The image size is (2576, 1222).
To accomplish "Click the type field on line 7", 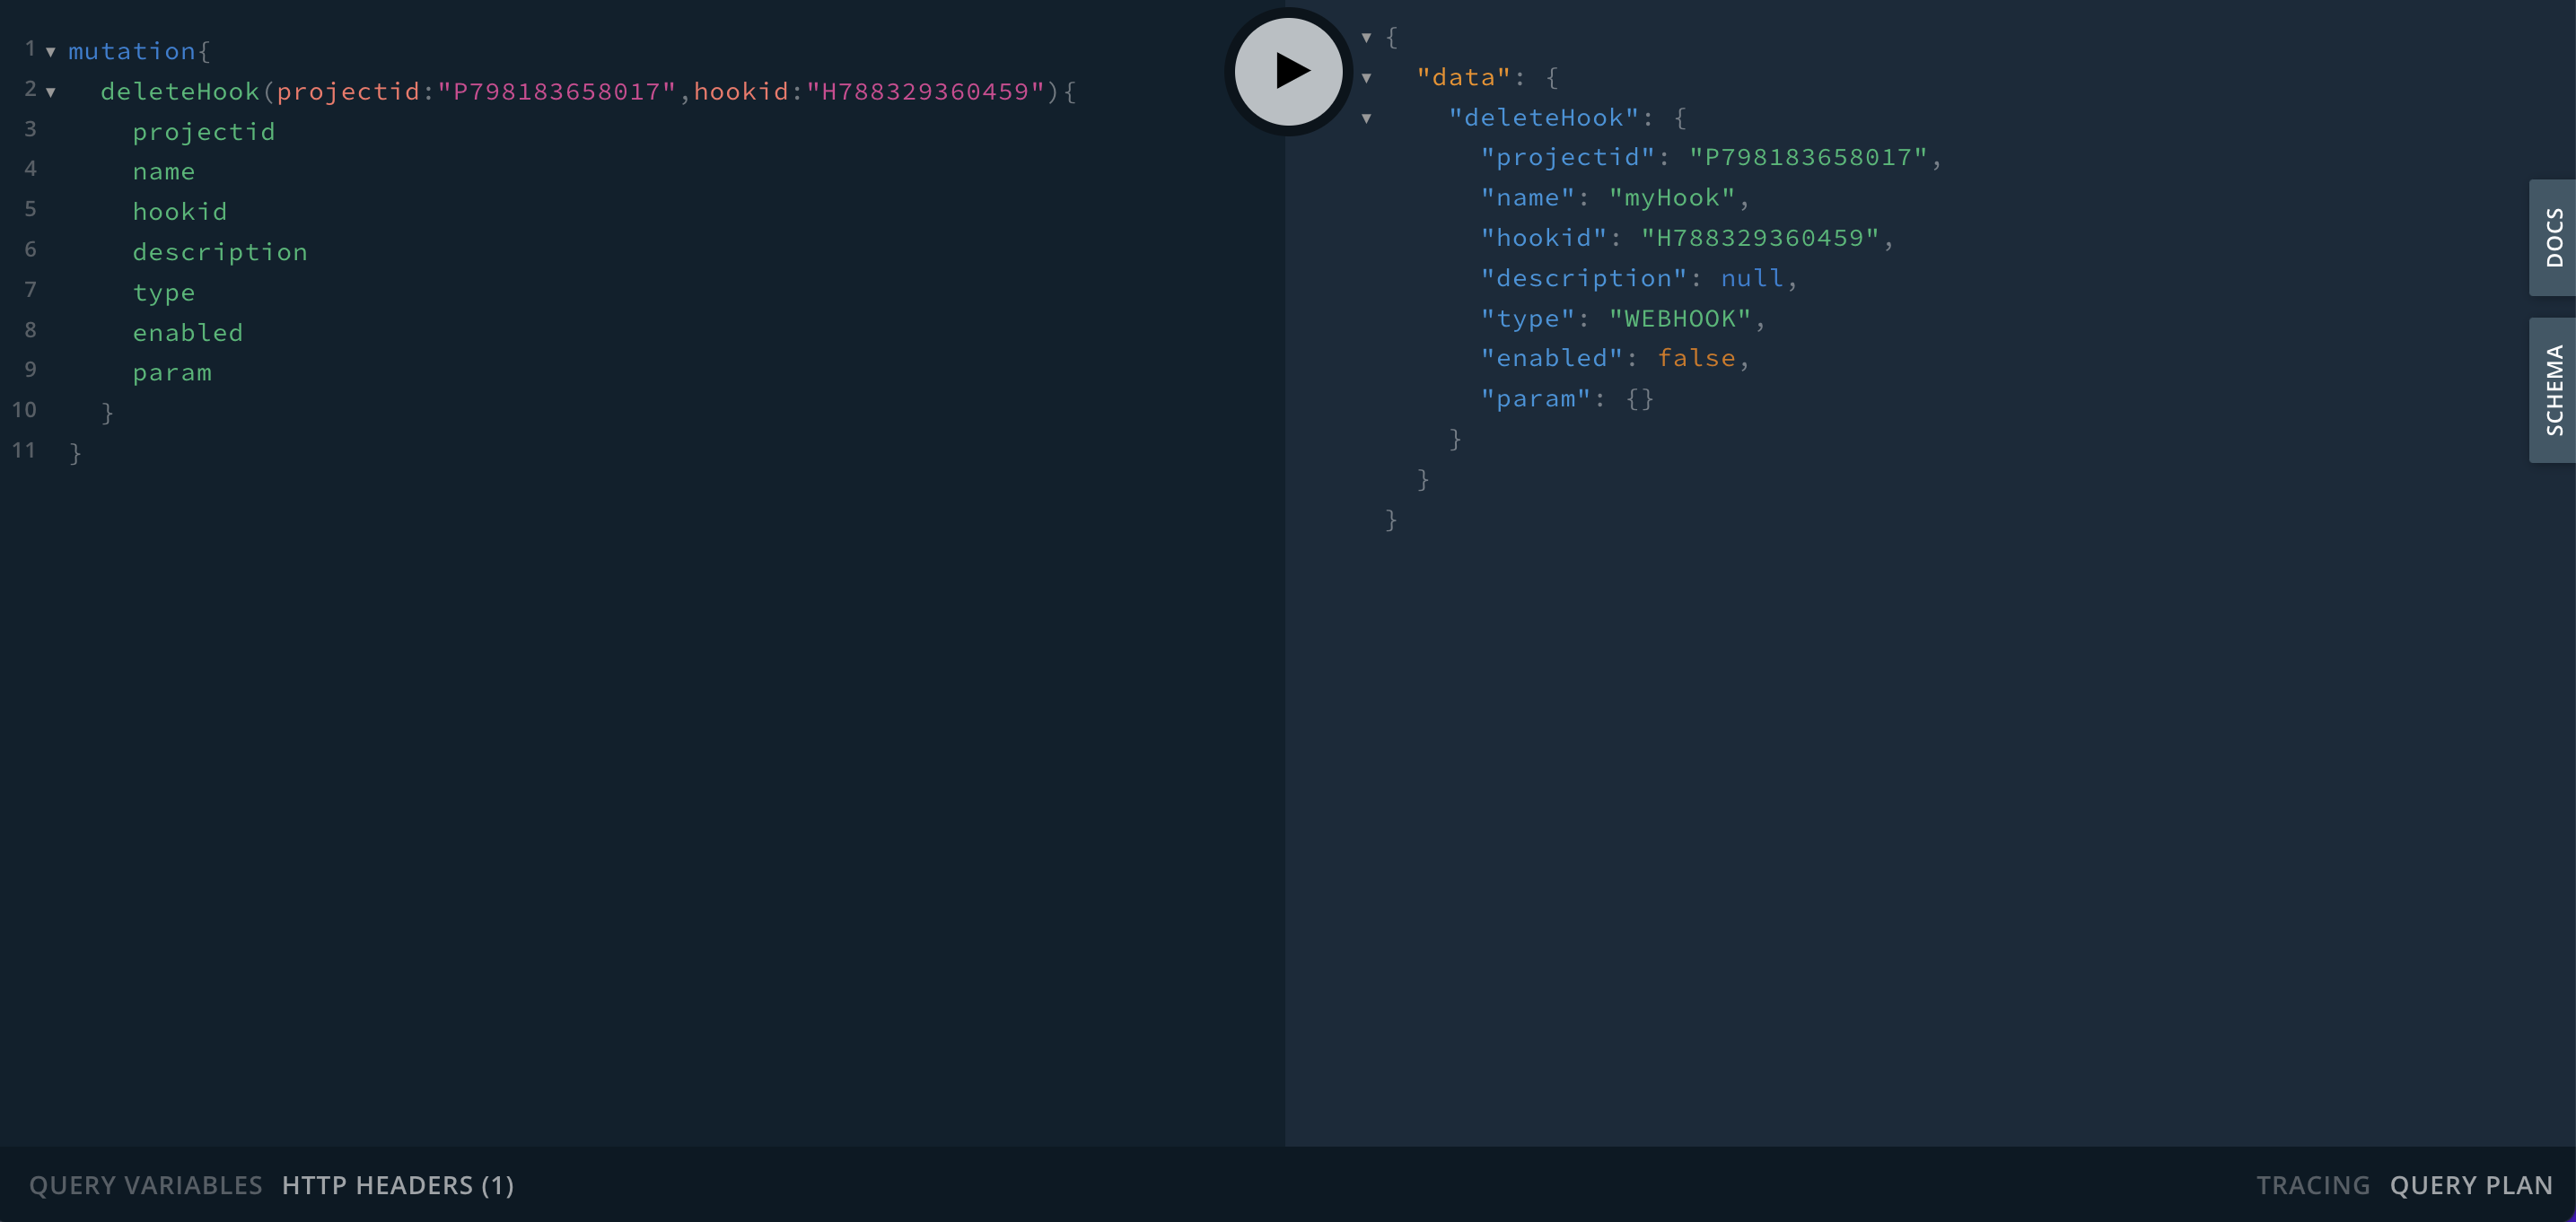I will [x=164, y=293].
